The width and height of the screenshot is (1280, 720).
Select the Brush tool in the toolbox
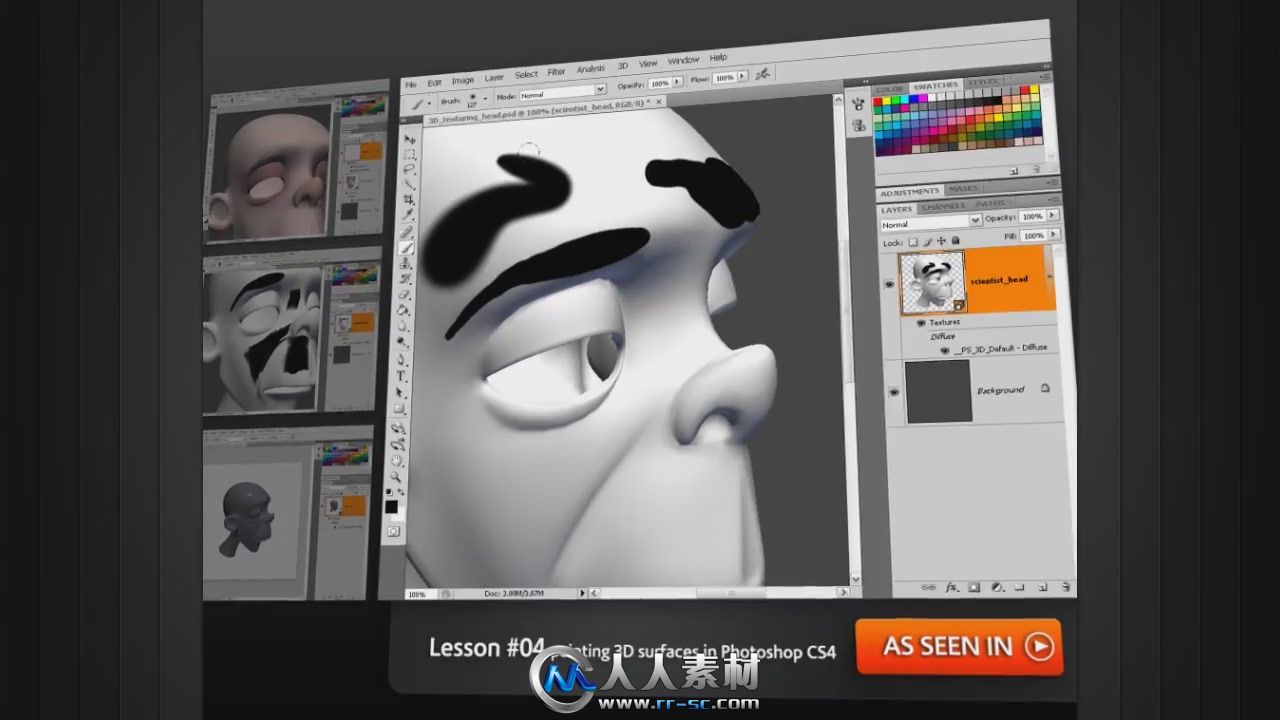point(406,245)
